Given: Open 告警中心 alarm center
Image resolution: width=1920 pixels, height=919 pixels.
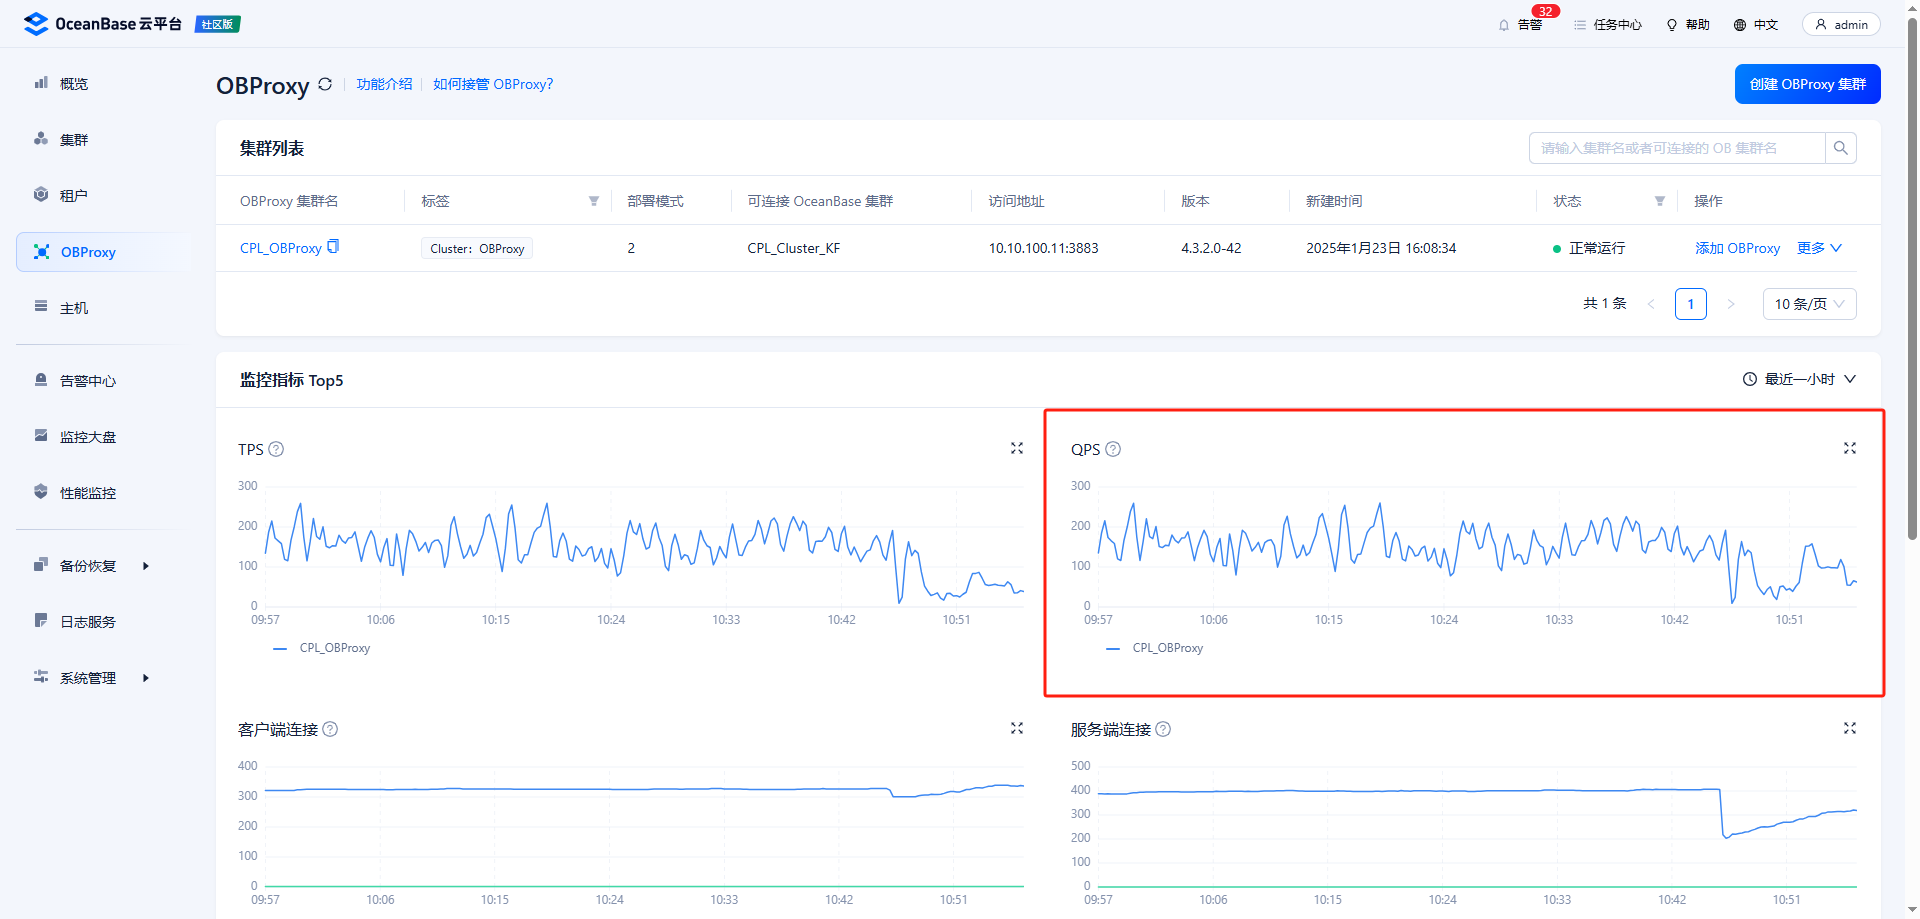Looking at the screenshot, I should [x=88, y=381].
